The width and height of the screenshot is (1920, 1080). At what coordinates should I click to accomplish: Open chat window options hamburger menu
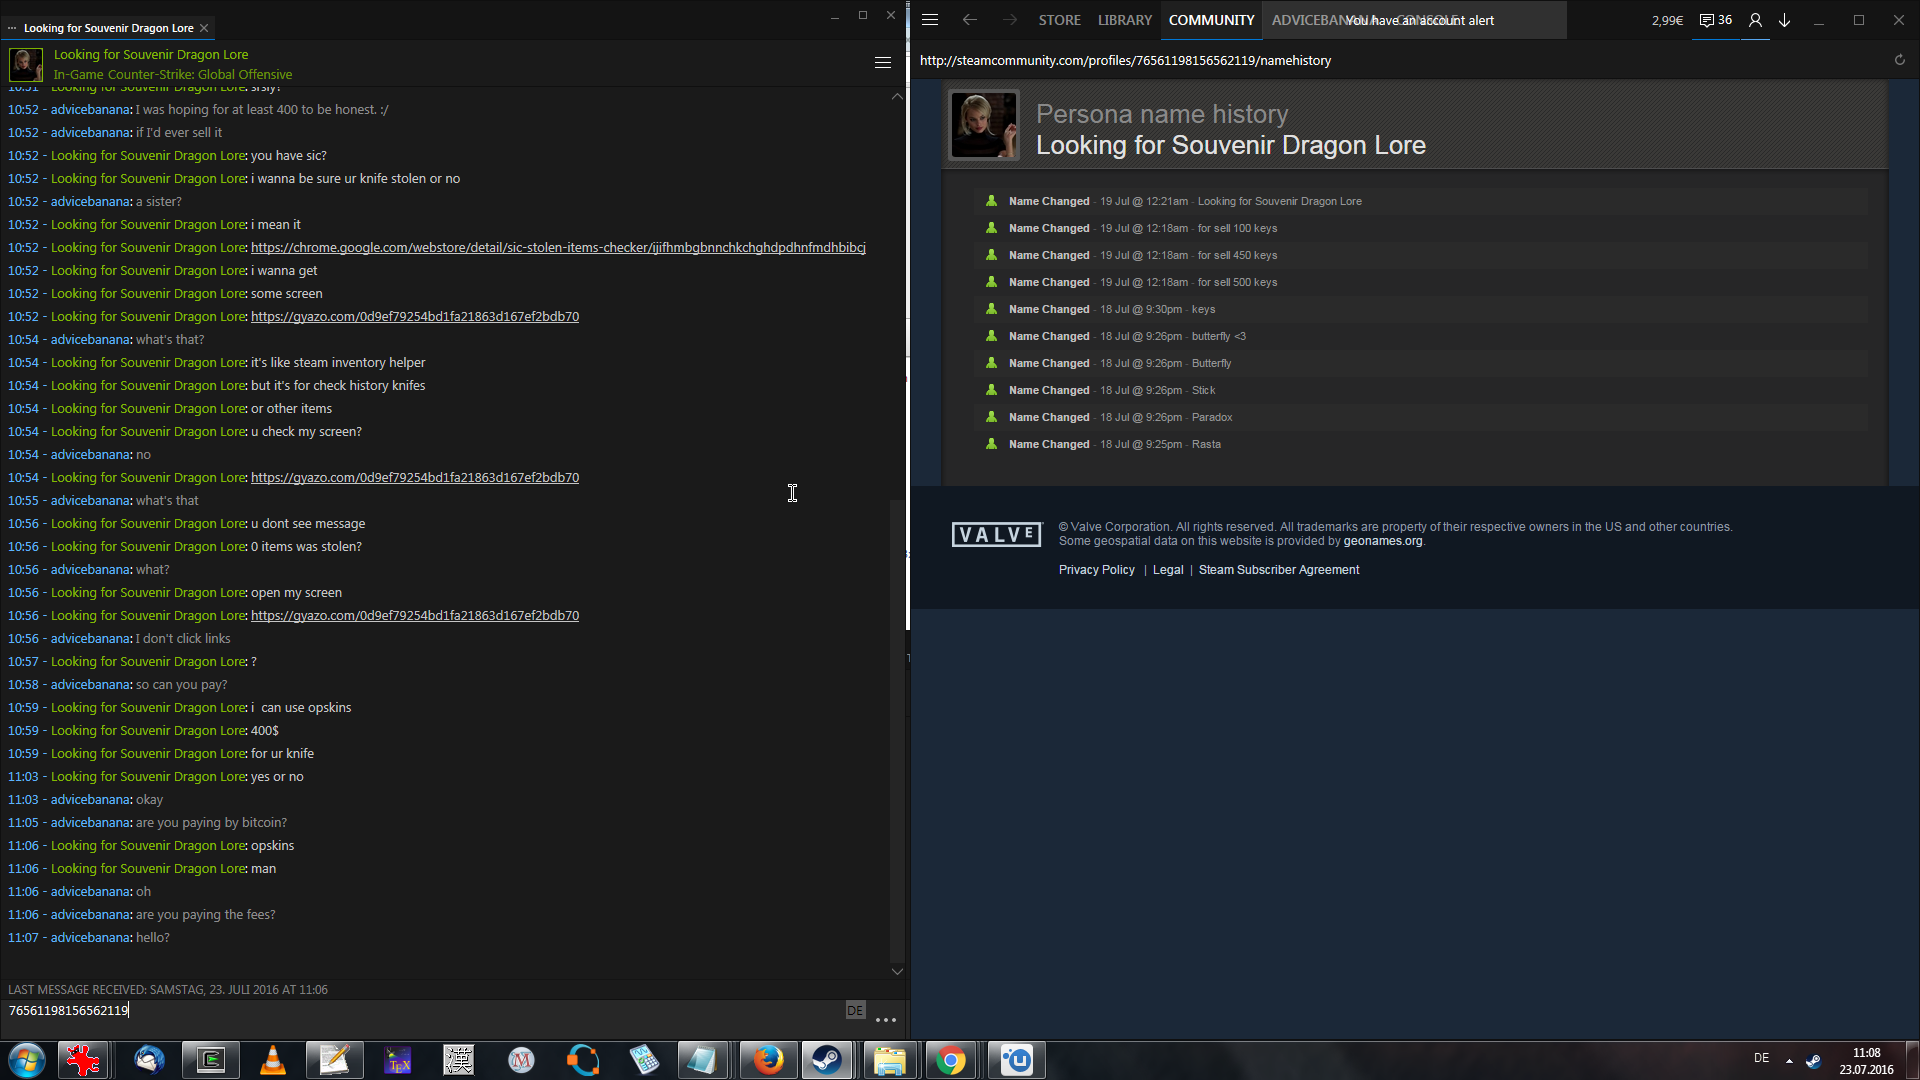coord(882,63)
